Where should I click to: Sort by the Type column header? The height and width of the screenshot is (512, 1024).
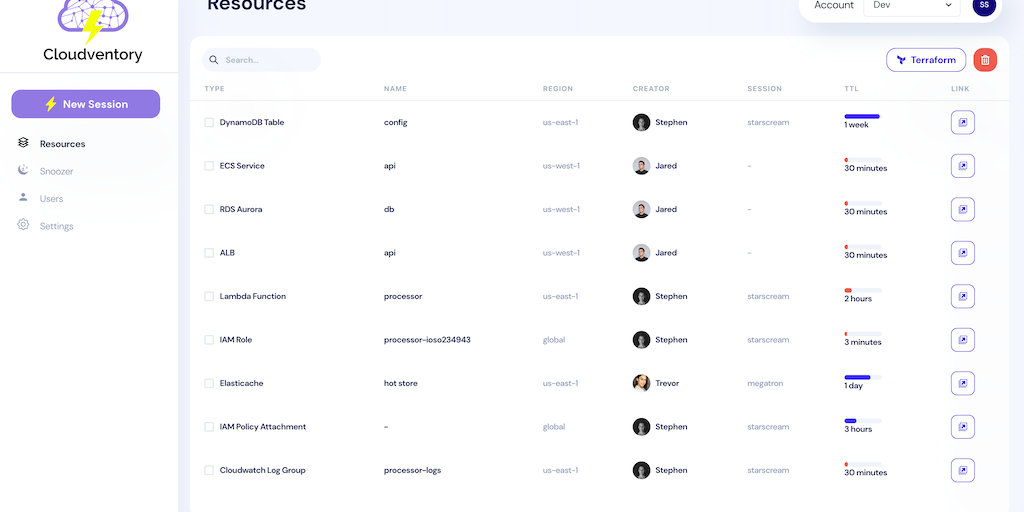click(x=214, y=89)
